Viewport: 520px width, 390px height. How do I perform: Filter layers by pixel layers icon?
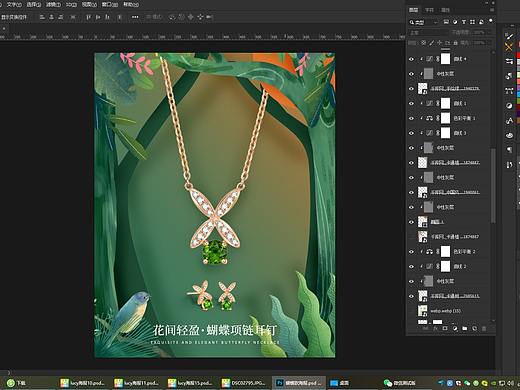coord(446,22)
